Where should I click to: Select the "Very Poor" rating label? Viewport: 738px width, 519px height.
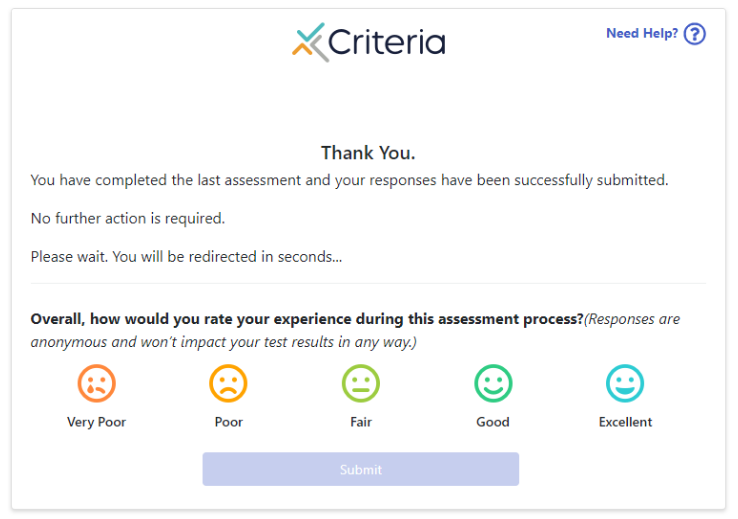[x=97, y=422]
